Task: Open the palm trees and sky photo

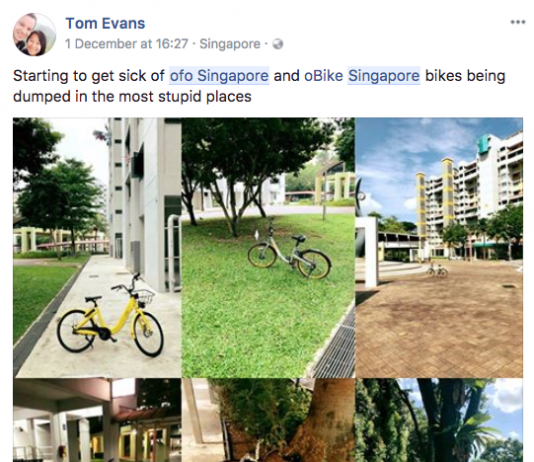Action: pyautogui.click(x=439, y=420)
